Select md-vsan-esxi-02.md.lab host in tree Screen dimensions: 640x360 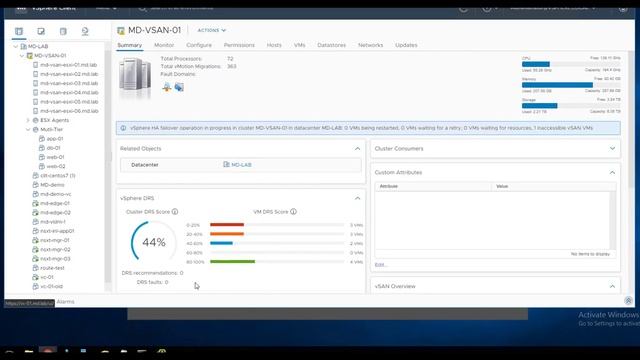pyautogui.click(x=69, y=74)
